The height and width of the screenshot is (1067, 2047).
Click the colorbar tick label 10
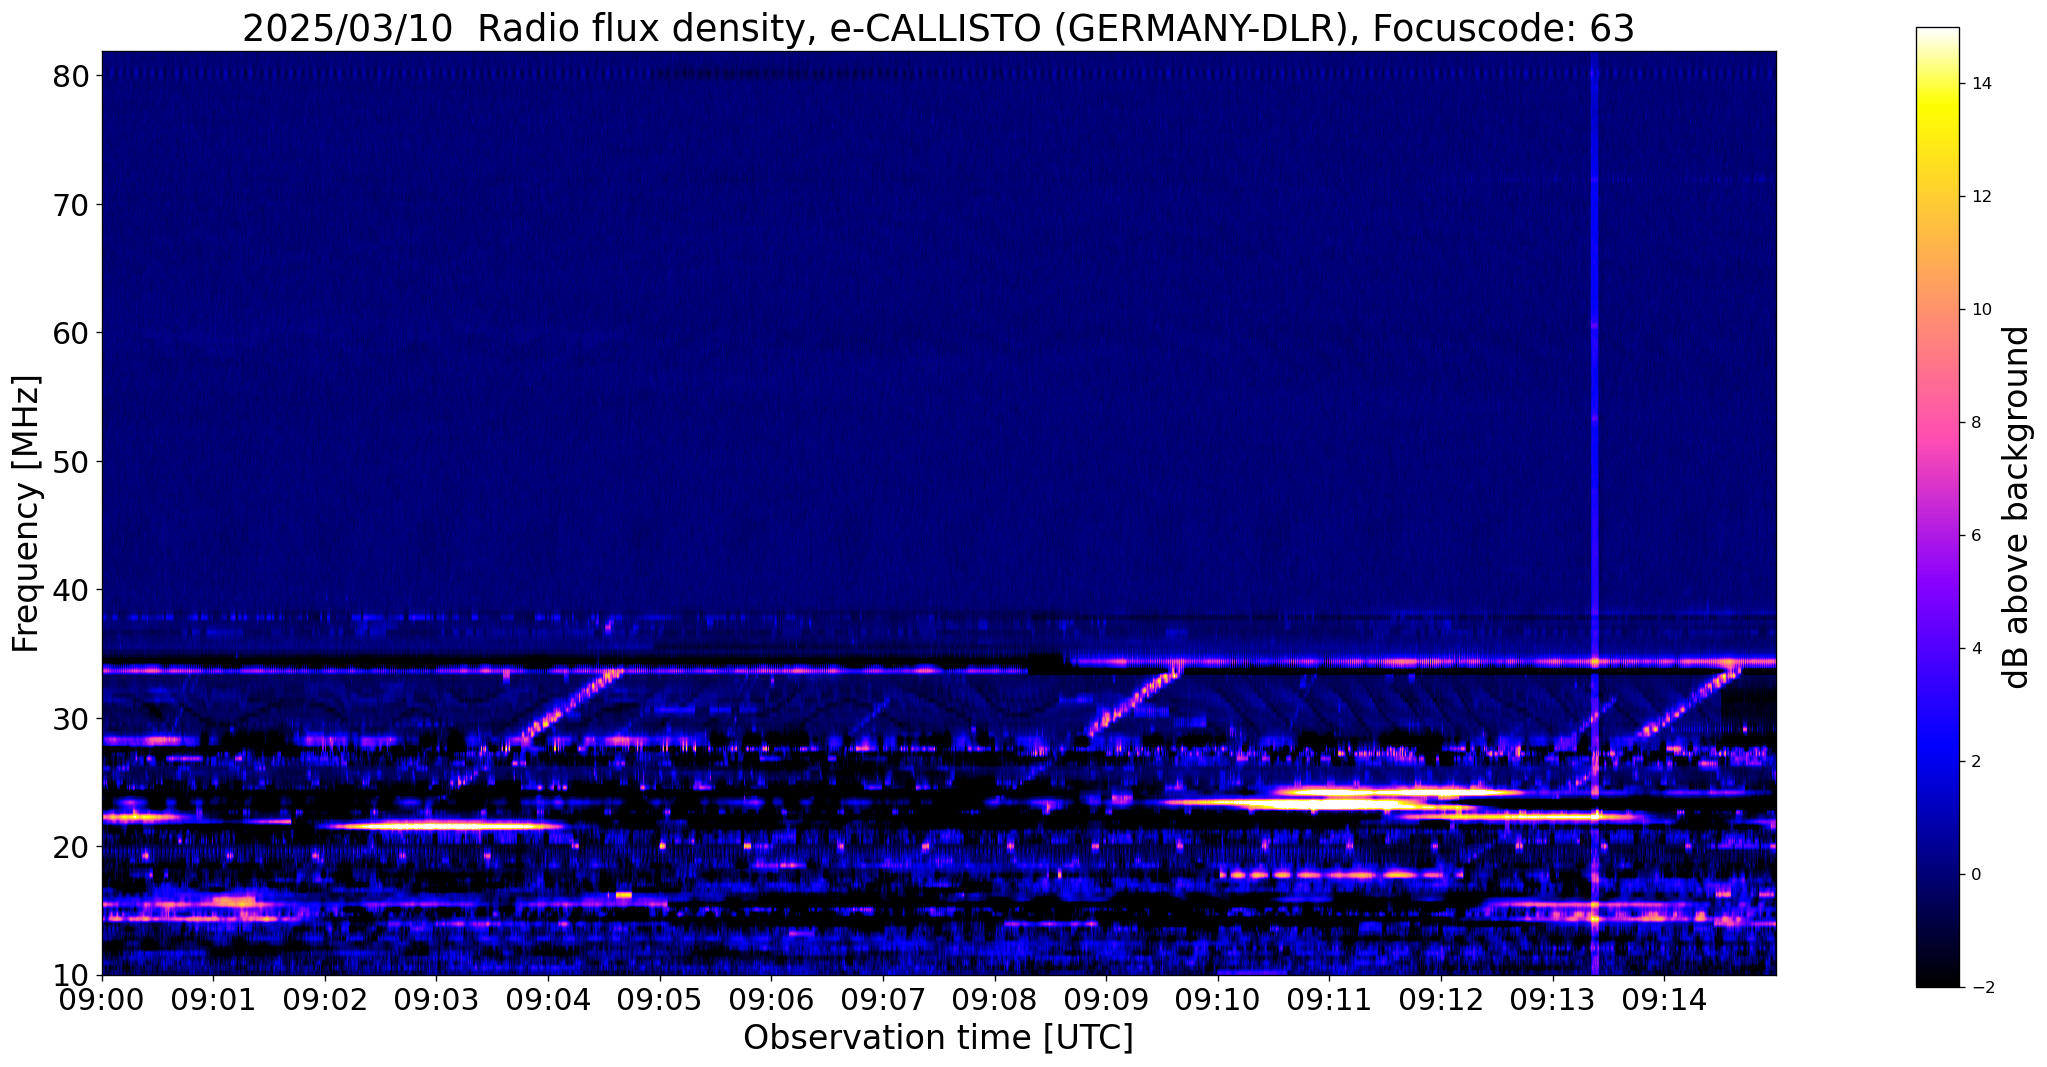pos(1981,310)
